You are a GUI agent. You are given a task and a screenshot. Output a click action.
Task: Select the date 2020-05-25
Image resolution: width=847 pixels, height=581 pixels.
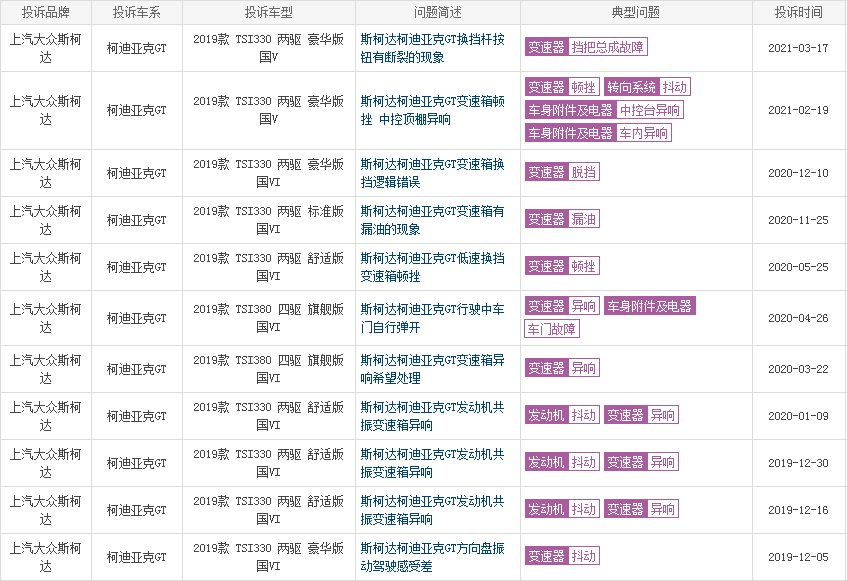(x=798, y=267)
